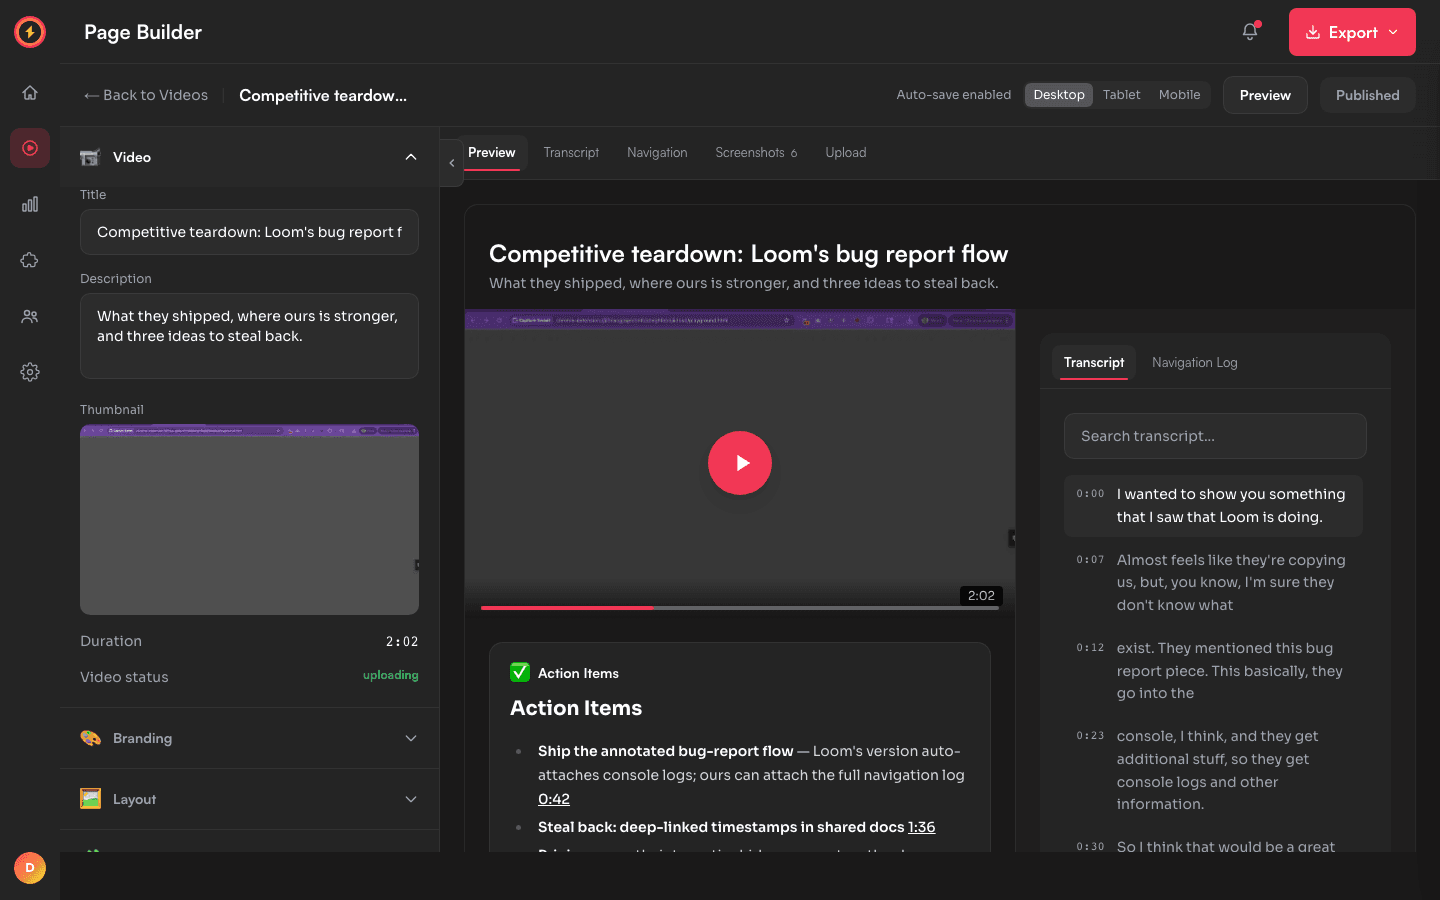The height and width of the screenshot is (900, 1440).
Task: Open the Videos sidebar icon
Action: coord(30,148)
